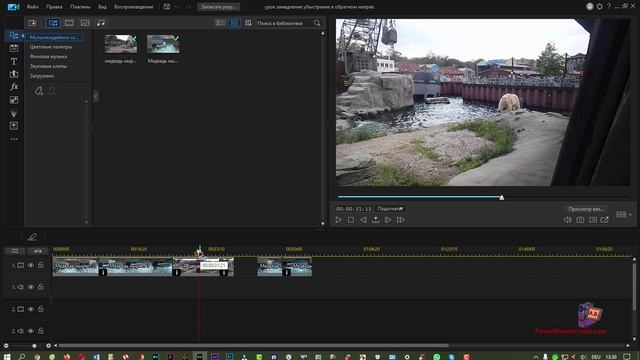
Task: Open the Media Room sidebar icon
Action: [x=13, y=36]
